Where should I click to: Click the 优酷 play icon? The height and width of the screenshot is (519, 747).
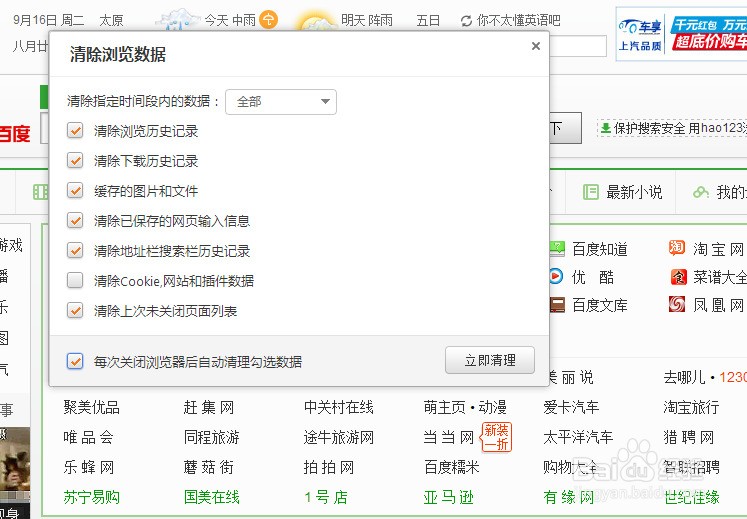click(x=558, y=277)
